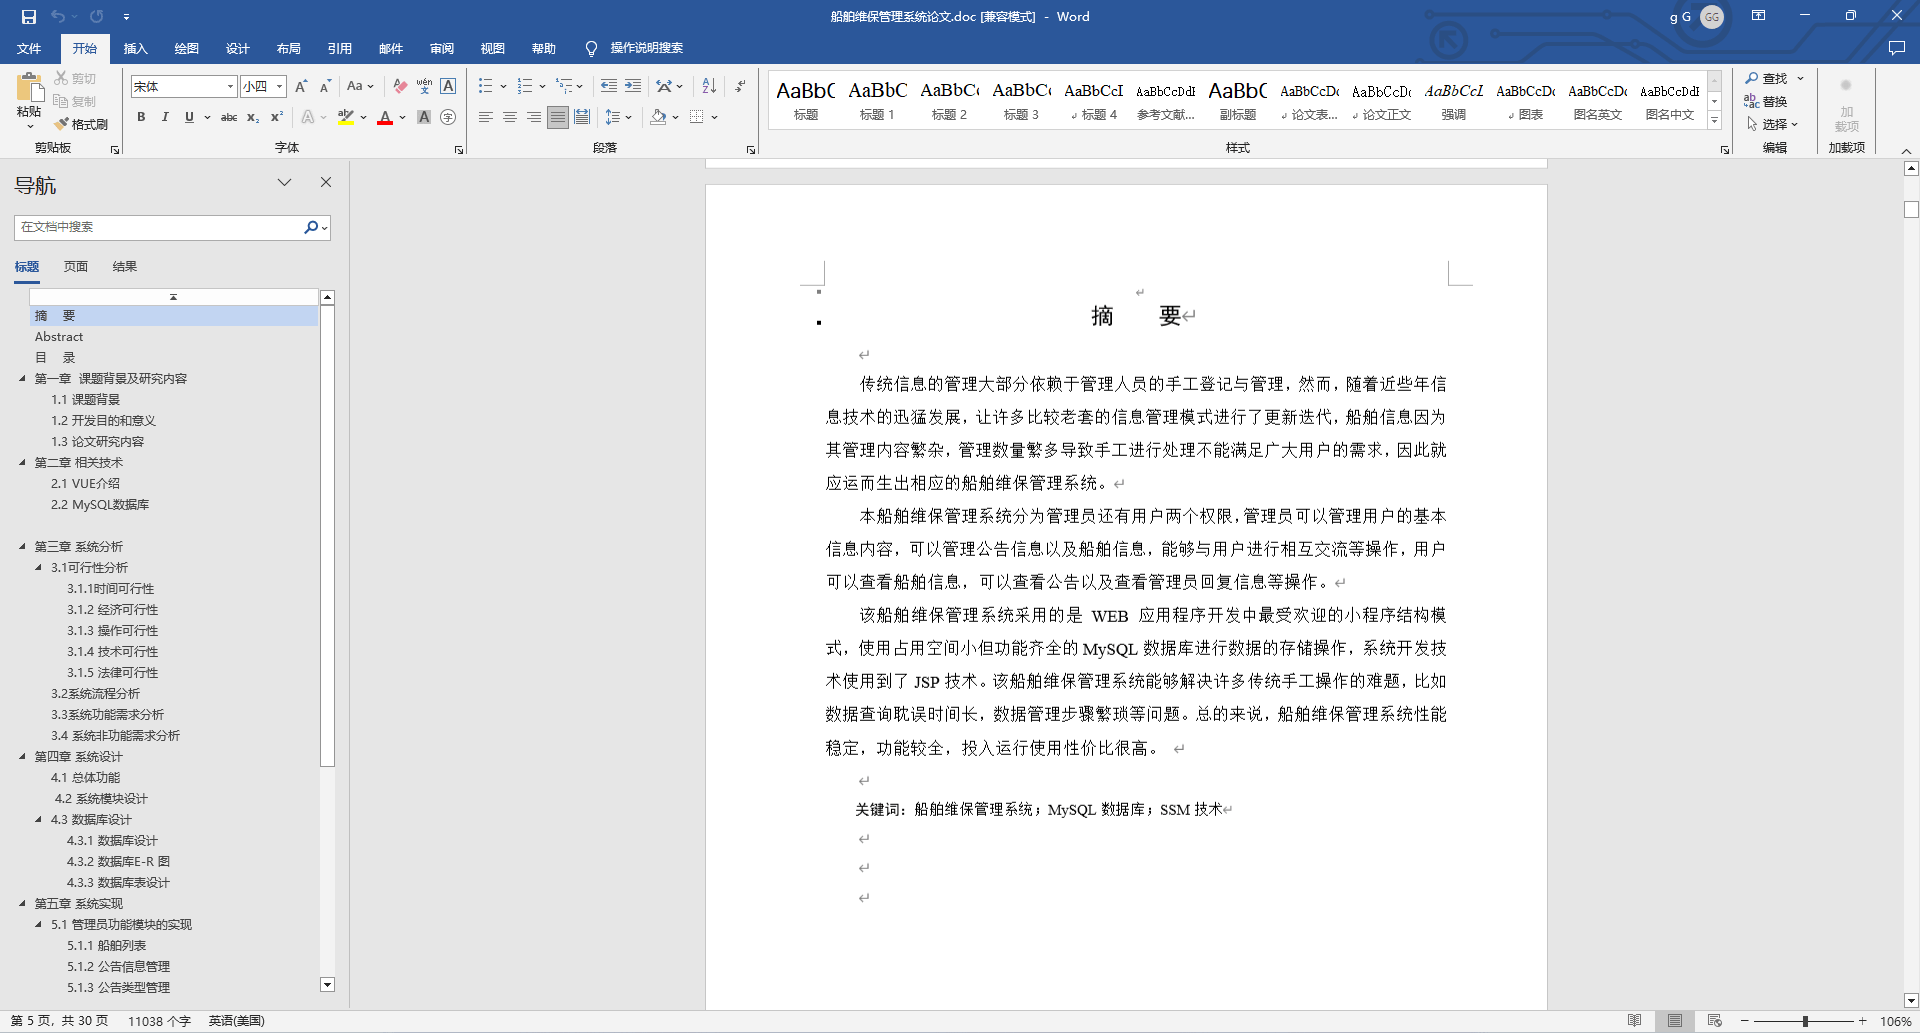
Task: Click the Clear All Formatting icon
Action: 398,86
